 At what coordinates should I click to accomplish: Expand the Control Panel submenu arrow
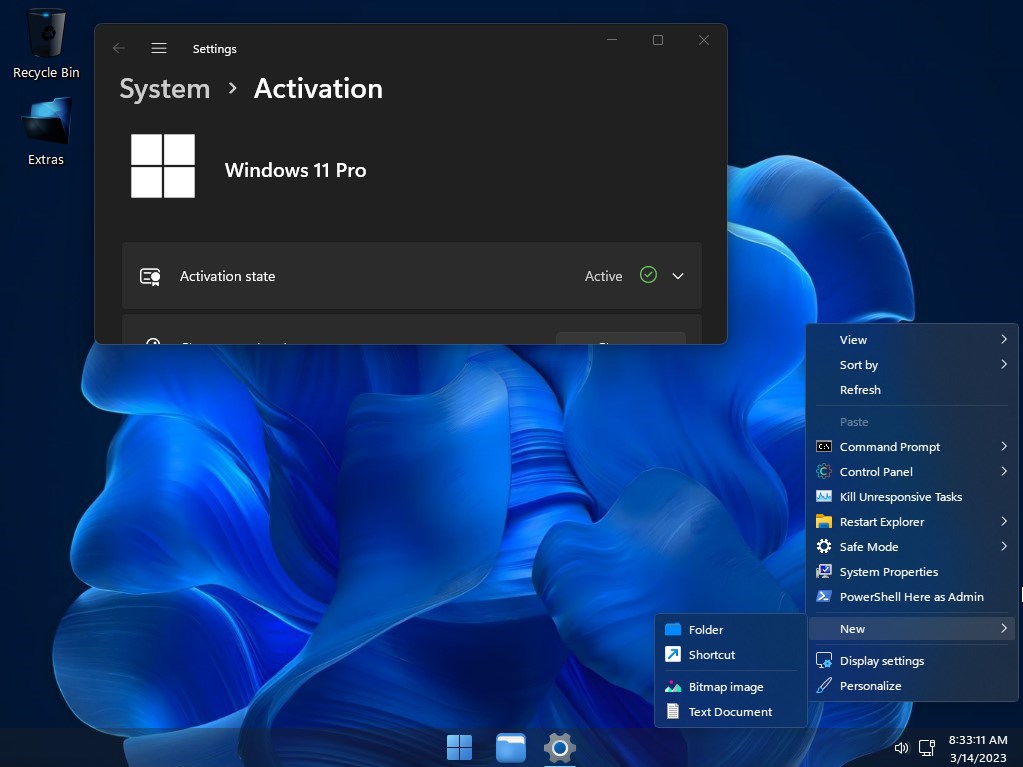coord(1003,471)
